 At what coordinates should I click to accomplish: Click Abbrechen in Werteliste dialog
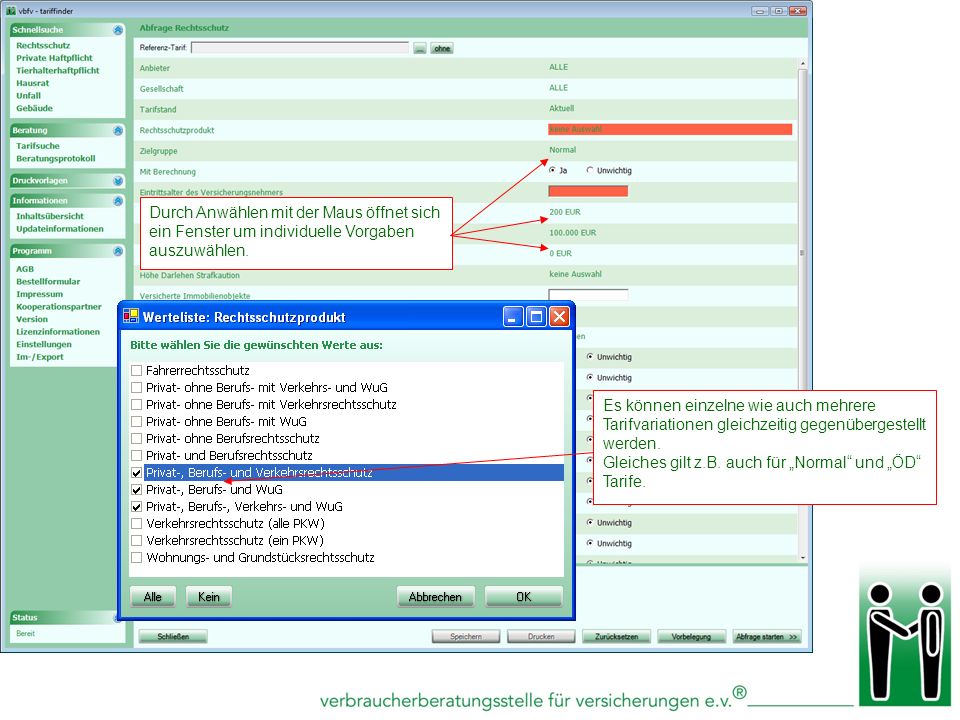coord(435,597)
